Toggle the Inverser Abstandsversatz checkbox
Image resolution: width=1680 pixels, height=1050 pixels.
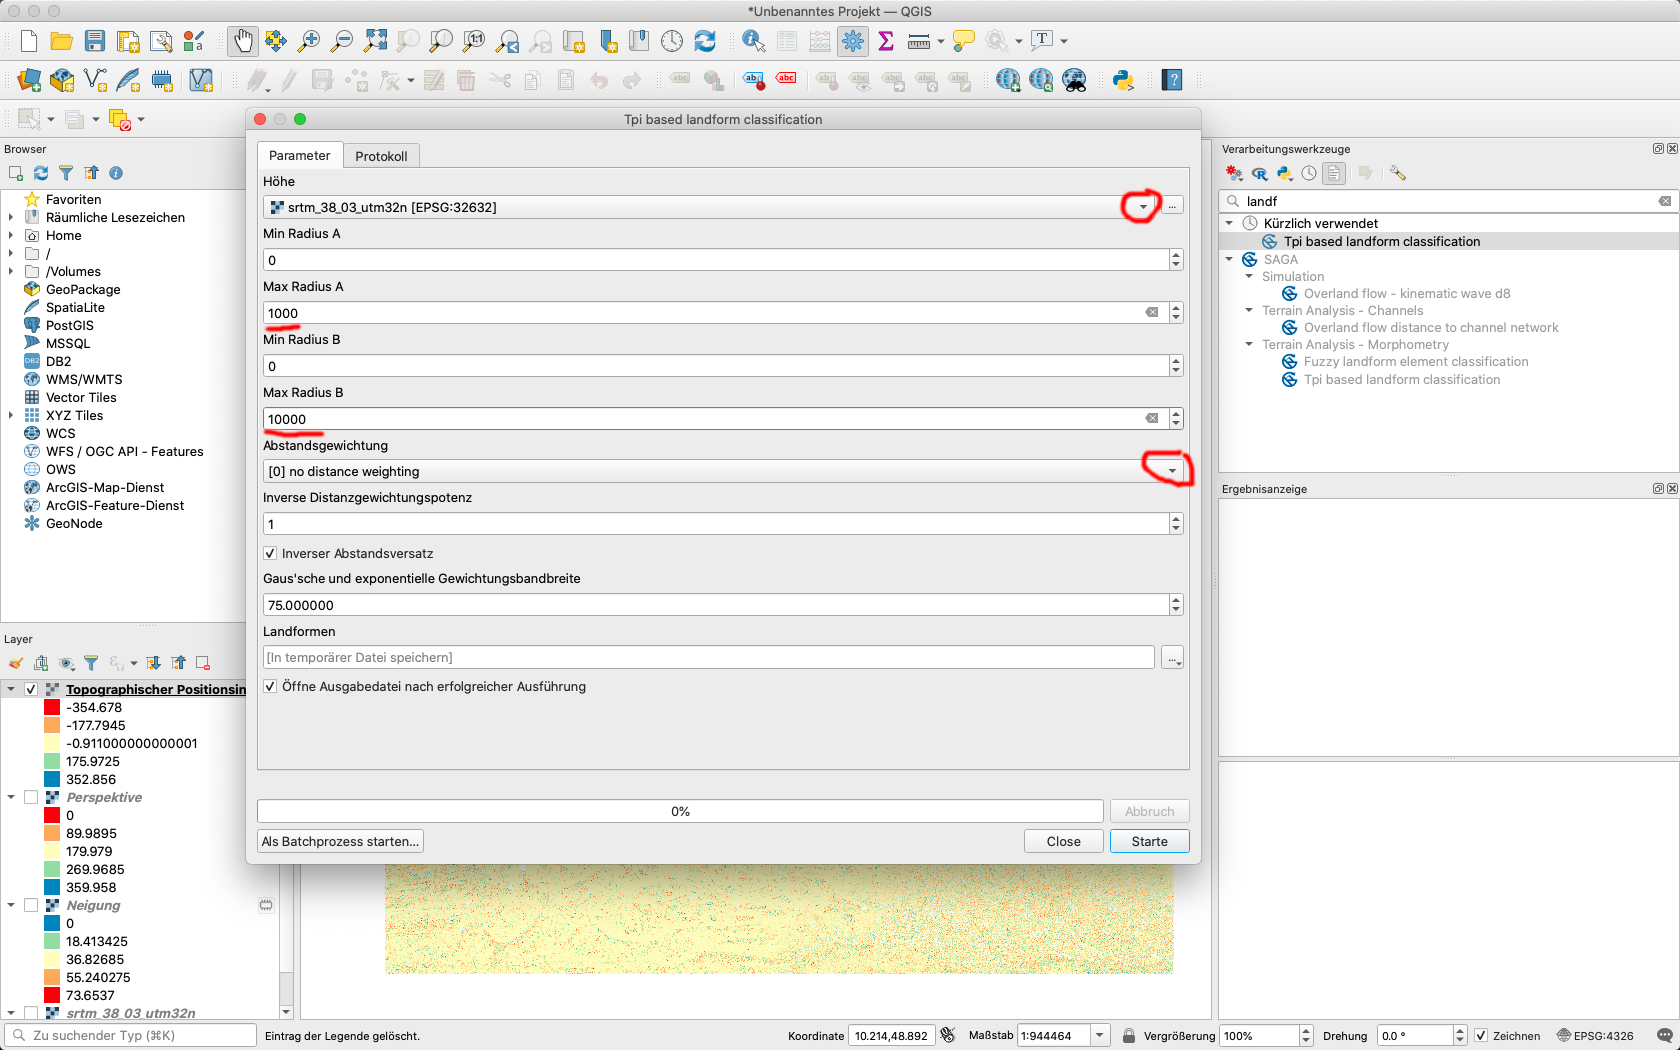tap(270, 553)
